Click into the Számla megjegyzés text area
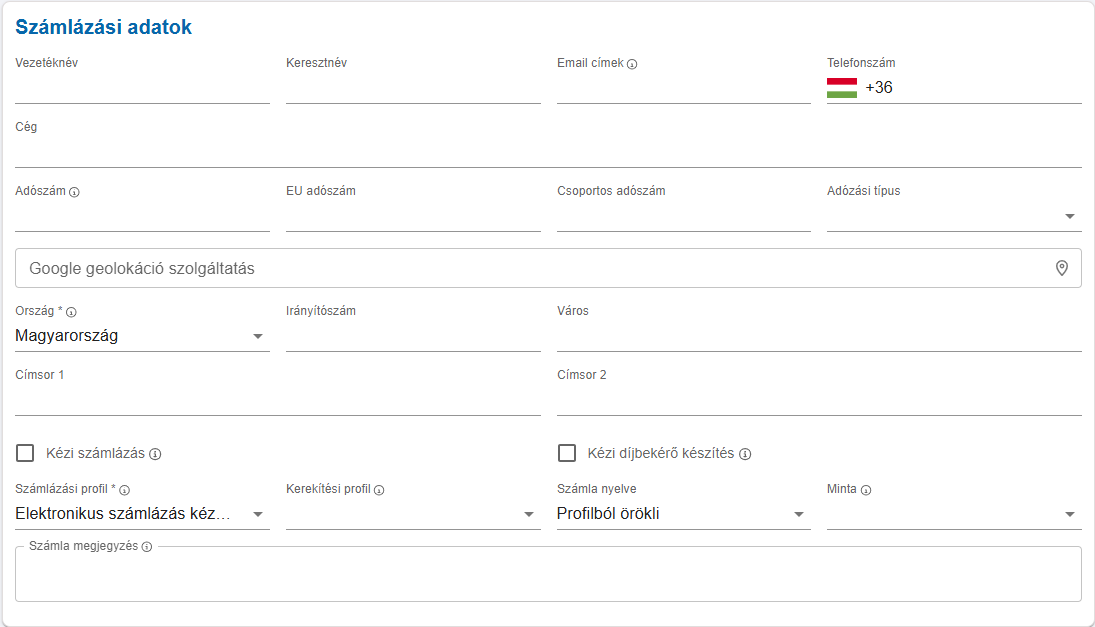The image size is (1095, 627). (x=548, y=578)
